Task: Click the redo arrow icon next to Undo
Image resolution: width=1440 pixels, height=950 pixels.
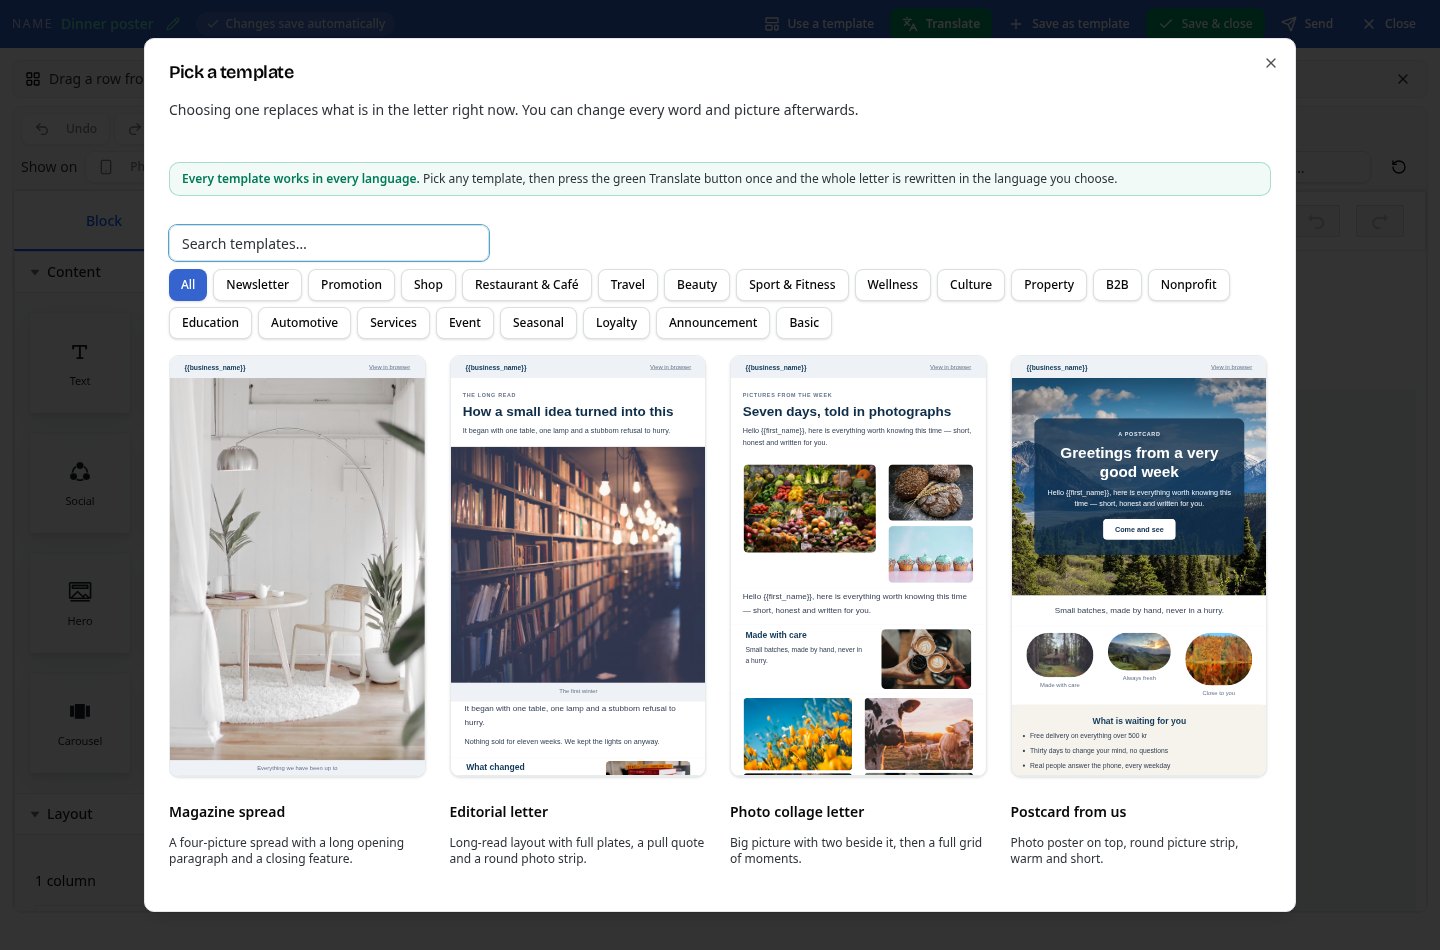Action: coord(134,128)
